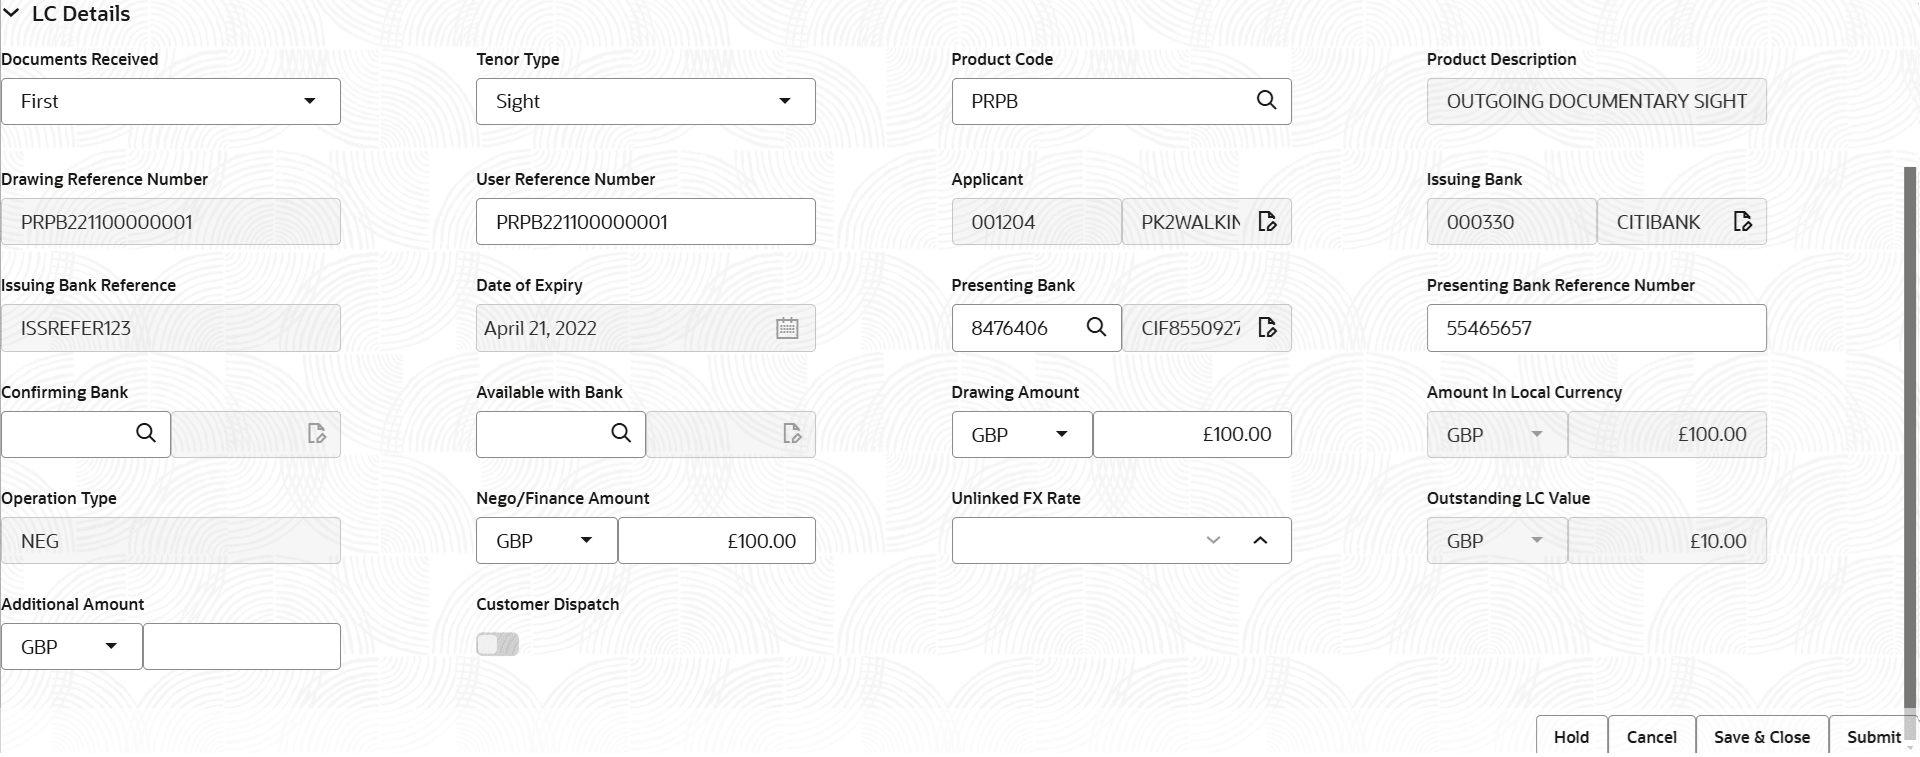
Task: Open the Documents Received dropdown
Action: [310, 101]
